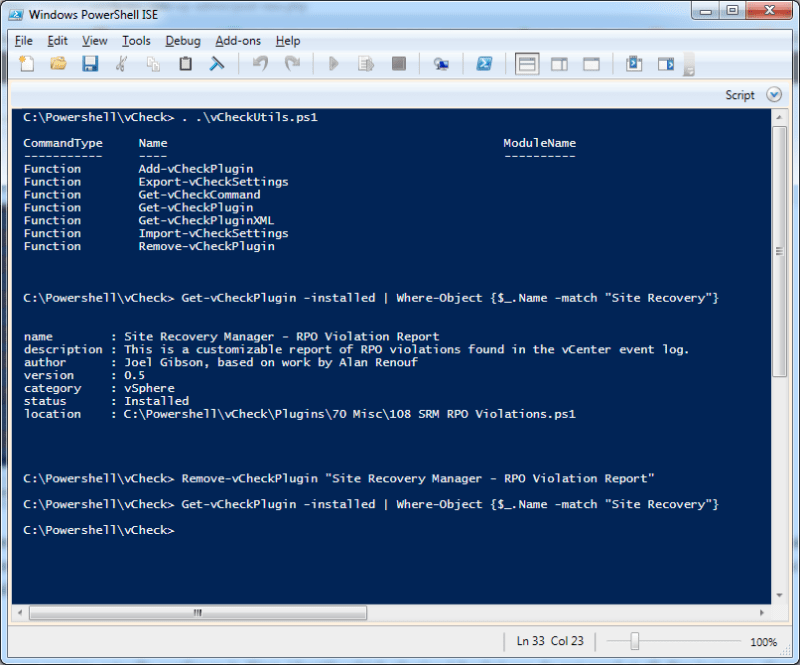
Task: Toggle Show Script Pane Maximized layout
Action: pos(591,63)
